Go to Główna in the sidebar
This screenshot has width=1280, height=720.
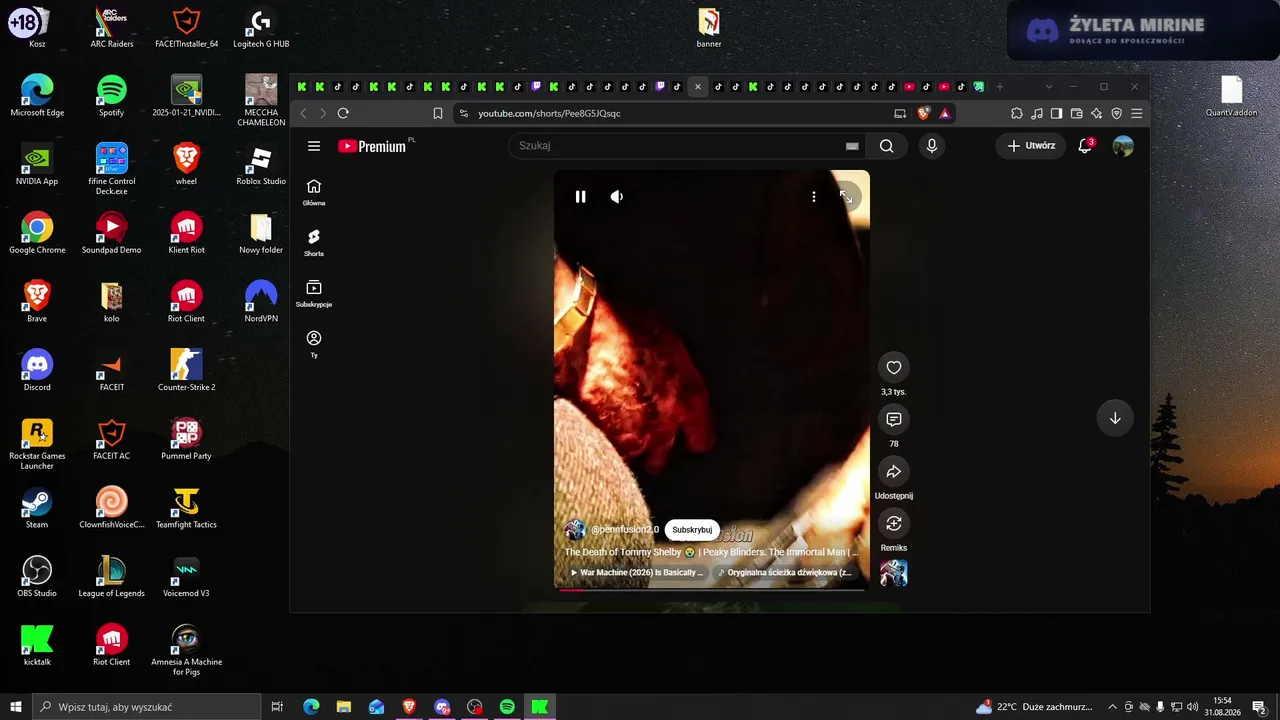pos(314,192)
